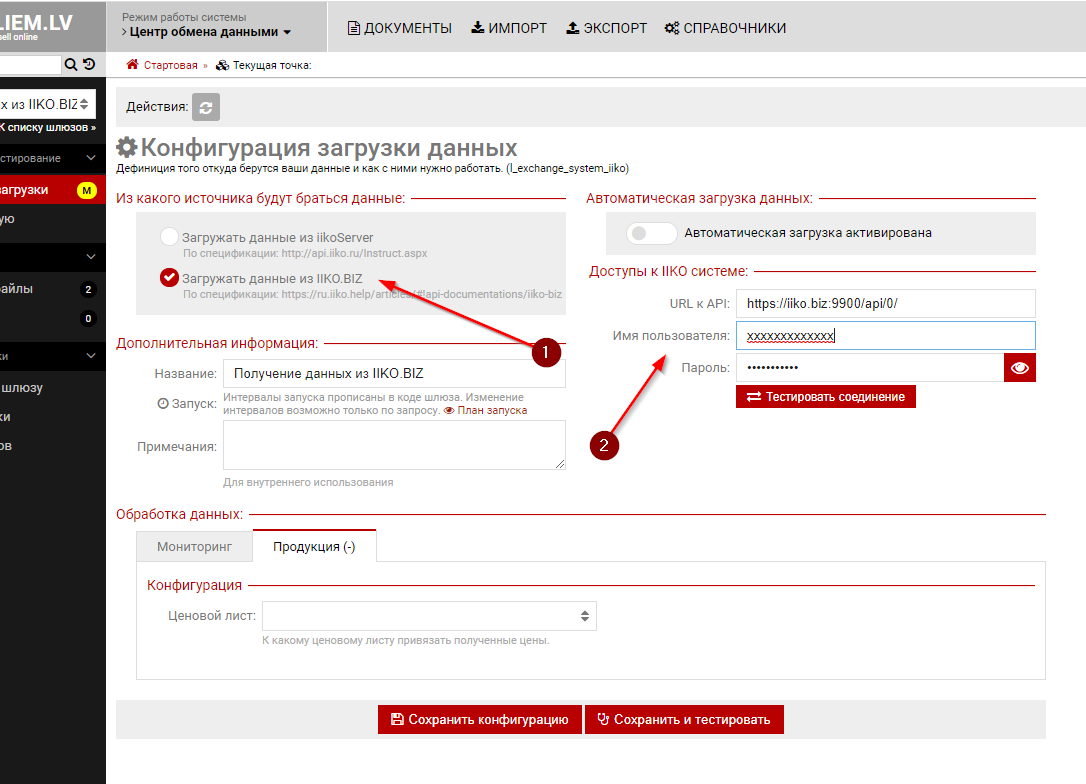
Task: Click the refresh icon next to Действия
Action: pyautogui.click(x=205, y=107)
